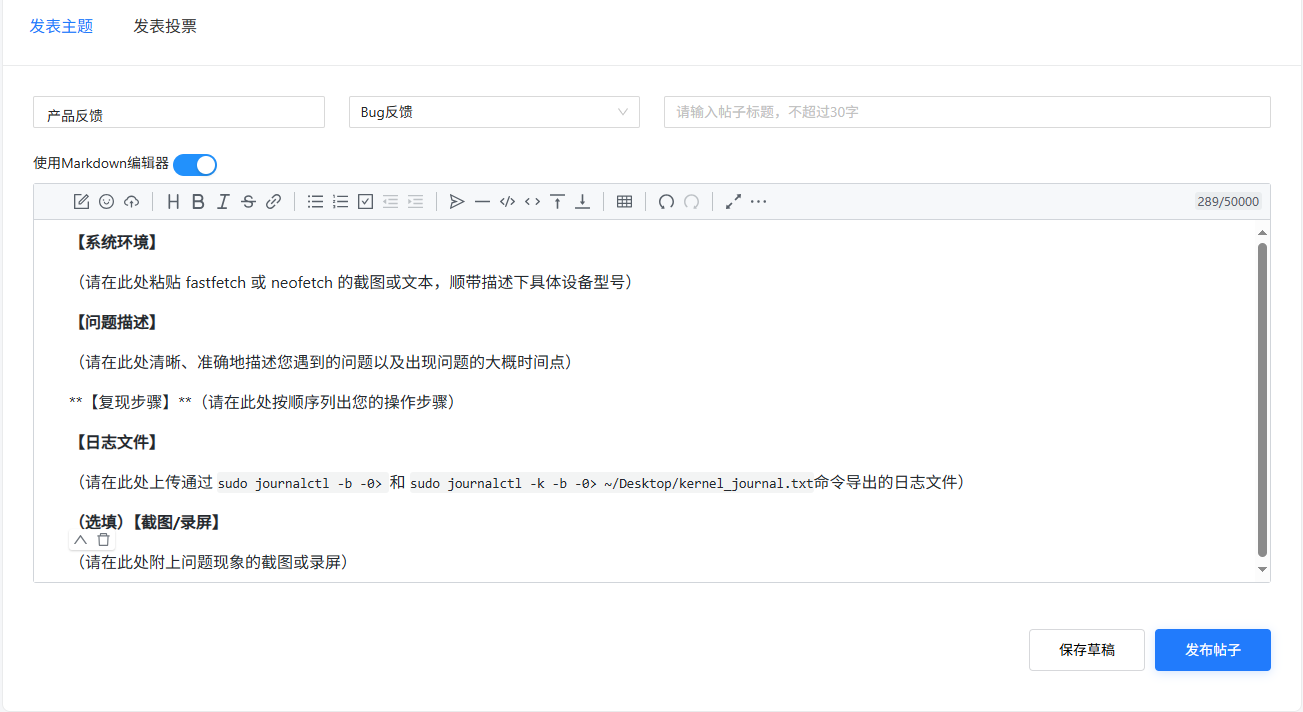Apply bold formatting with B icon

click(x=198, y=202)
